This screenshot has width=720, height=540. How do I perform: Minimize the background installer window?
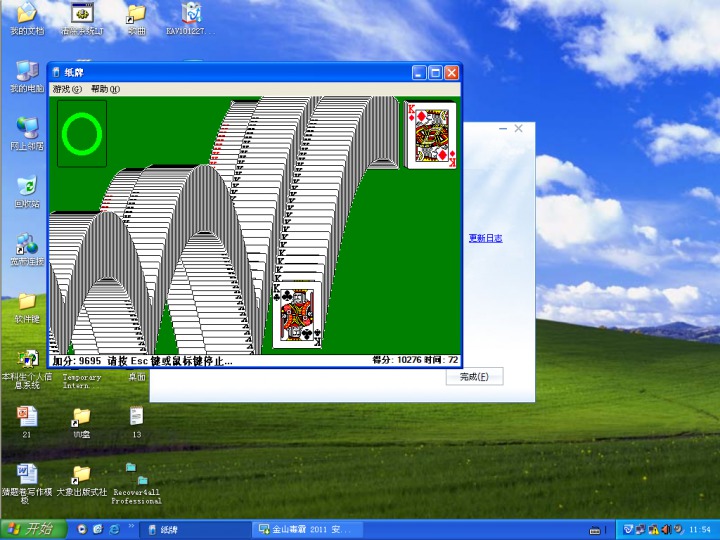click(x=503, y=129)
